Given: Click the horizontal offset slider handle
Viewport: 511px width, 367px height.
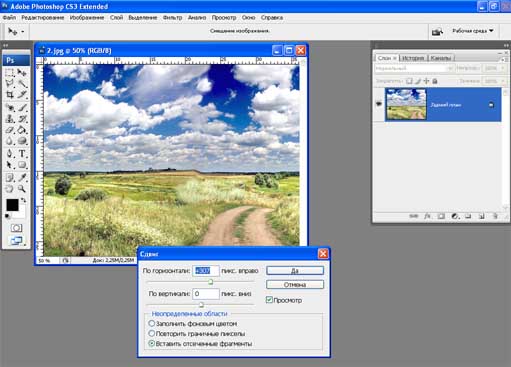Looking at the screenshot, I should (x=210, y=282).
